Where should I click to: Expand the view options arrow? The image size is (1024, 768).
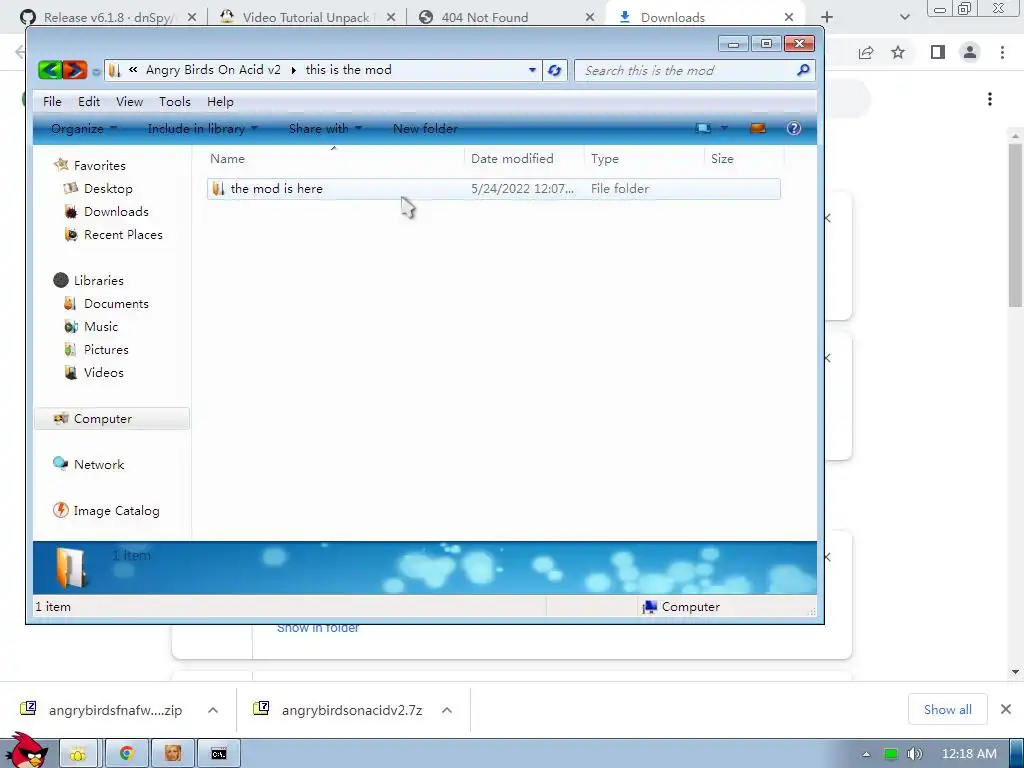click(724, 129)
